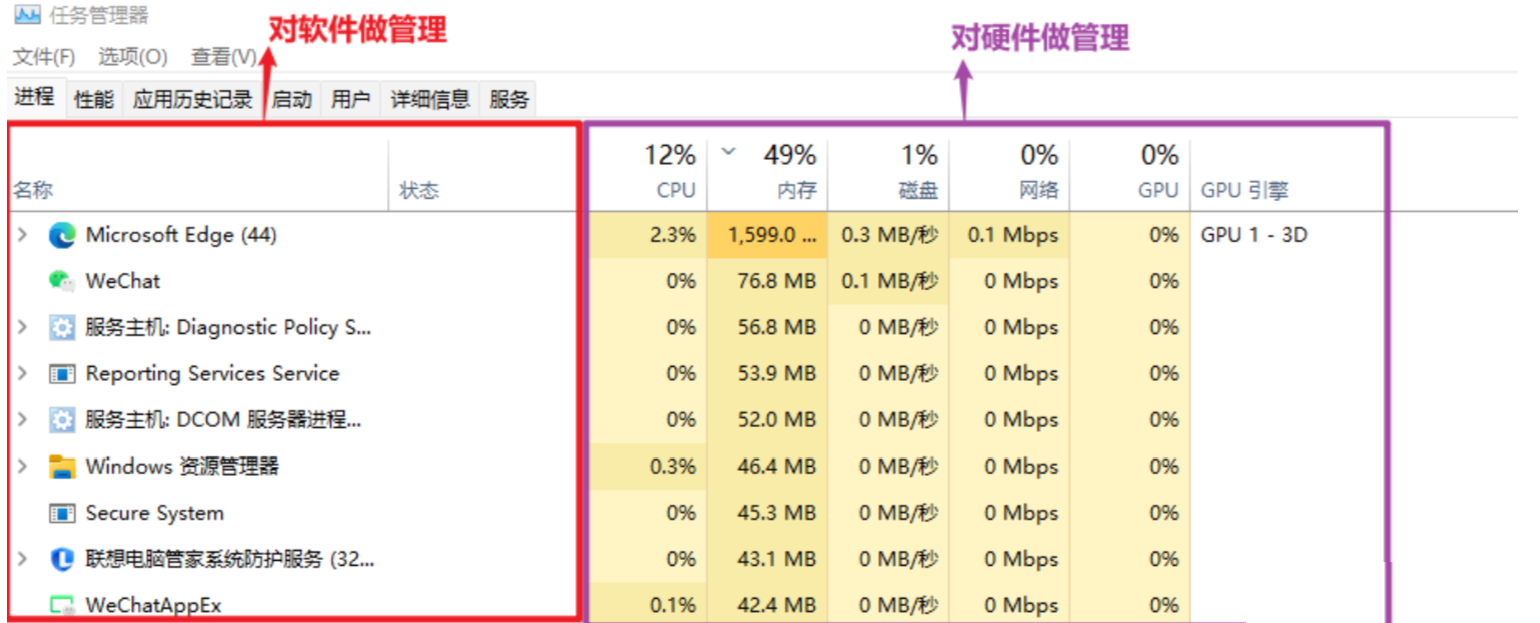The height and width of the screenshot is (623, 1540).
Task: Click the Diagnostic Policy service host gear icon
Action: [x=62, y=327]
